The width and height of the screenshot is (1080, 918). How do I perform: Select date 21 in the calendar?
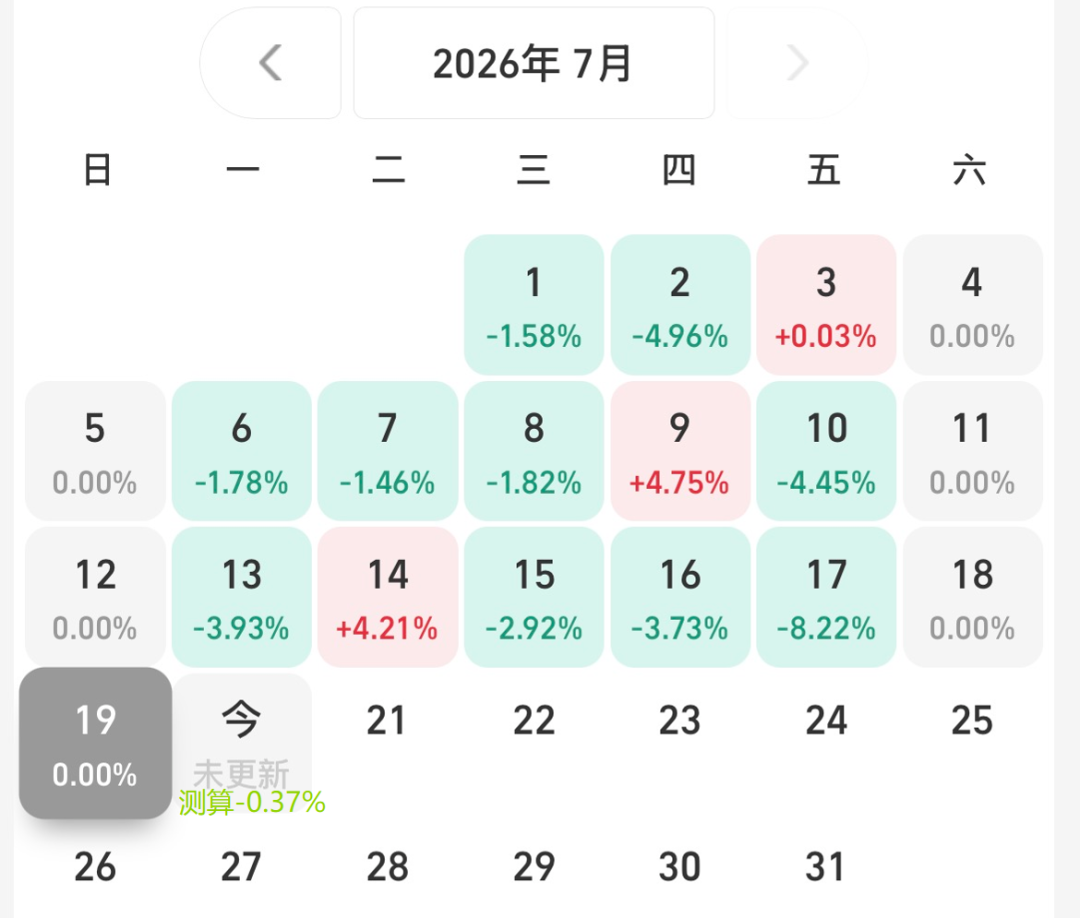click(386, 720)
